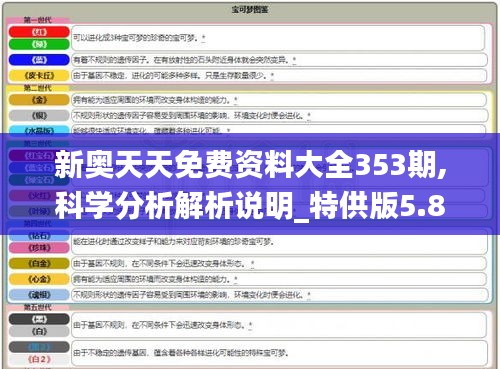
Task: Select the gray 银 version label
Action: (39, 115)
